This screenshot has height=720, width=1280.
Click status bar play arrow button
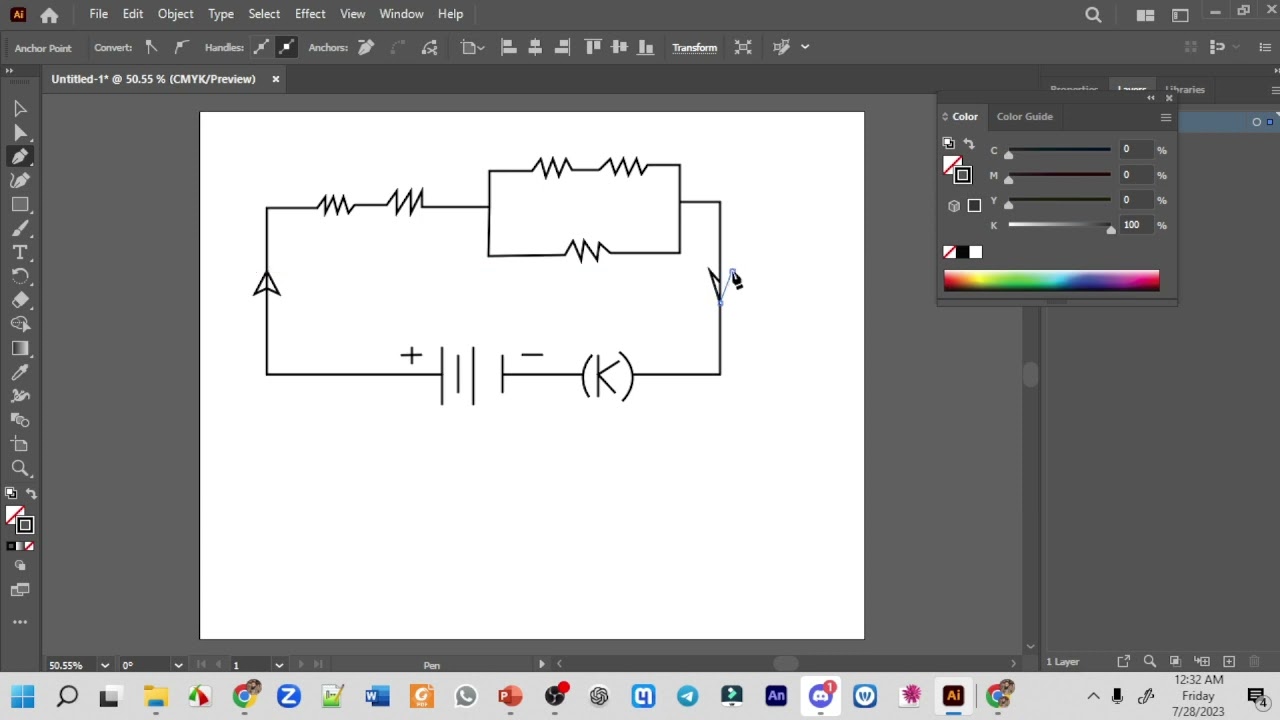click(x=542, y=664)
